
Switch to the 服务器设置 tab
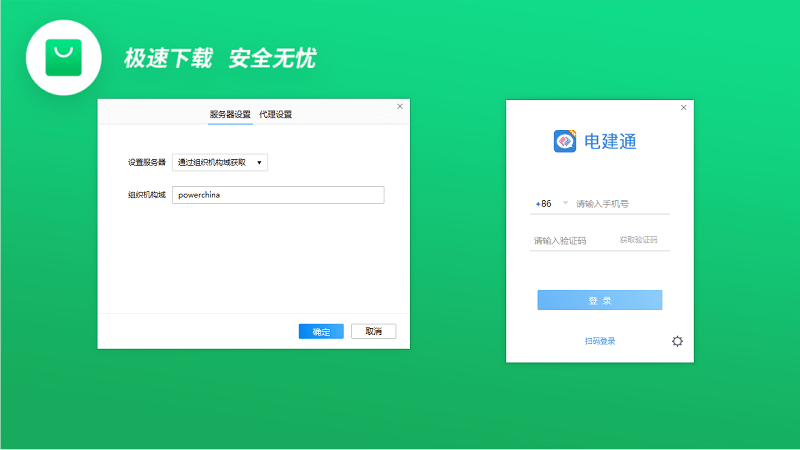pos(230,114)
